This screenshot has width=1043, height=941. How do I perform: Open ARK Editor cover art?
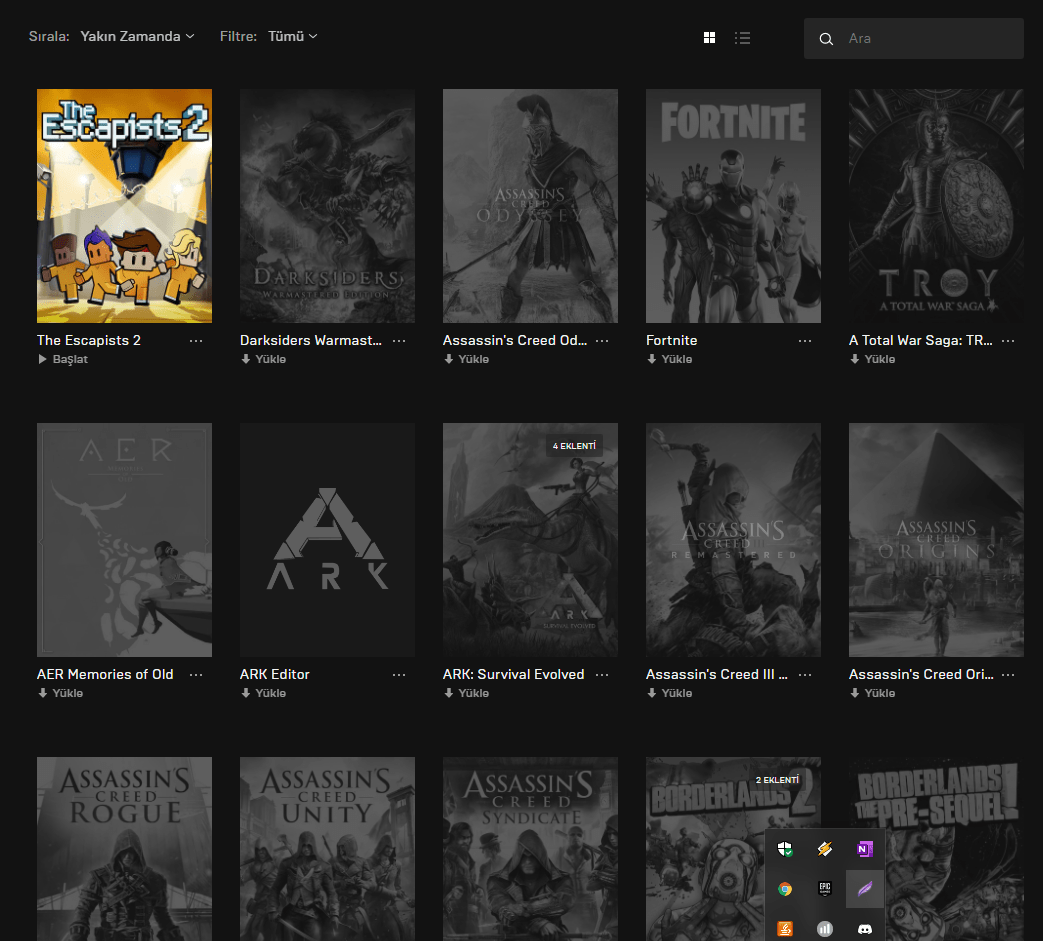point(327,540)
